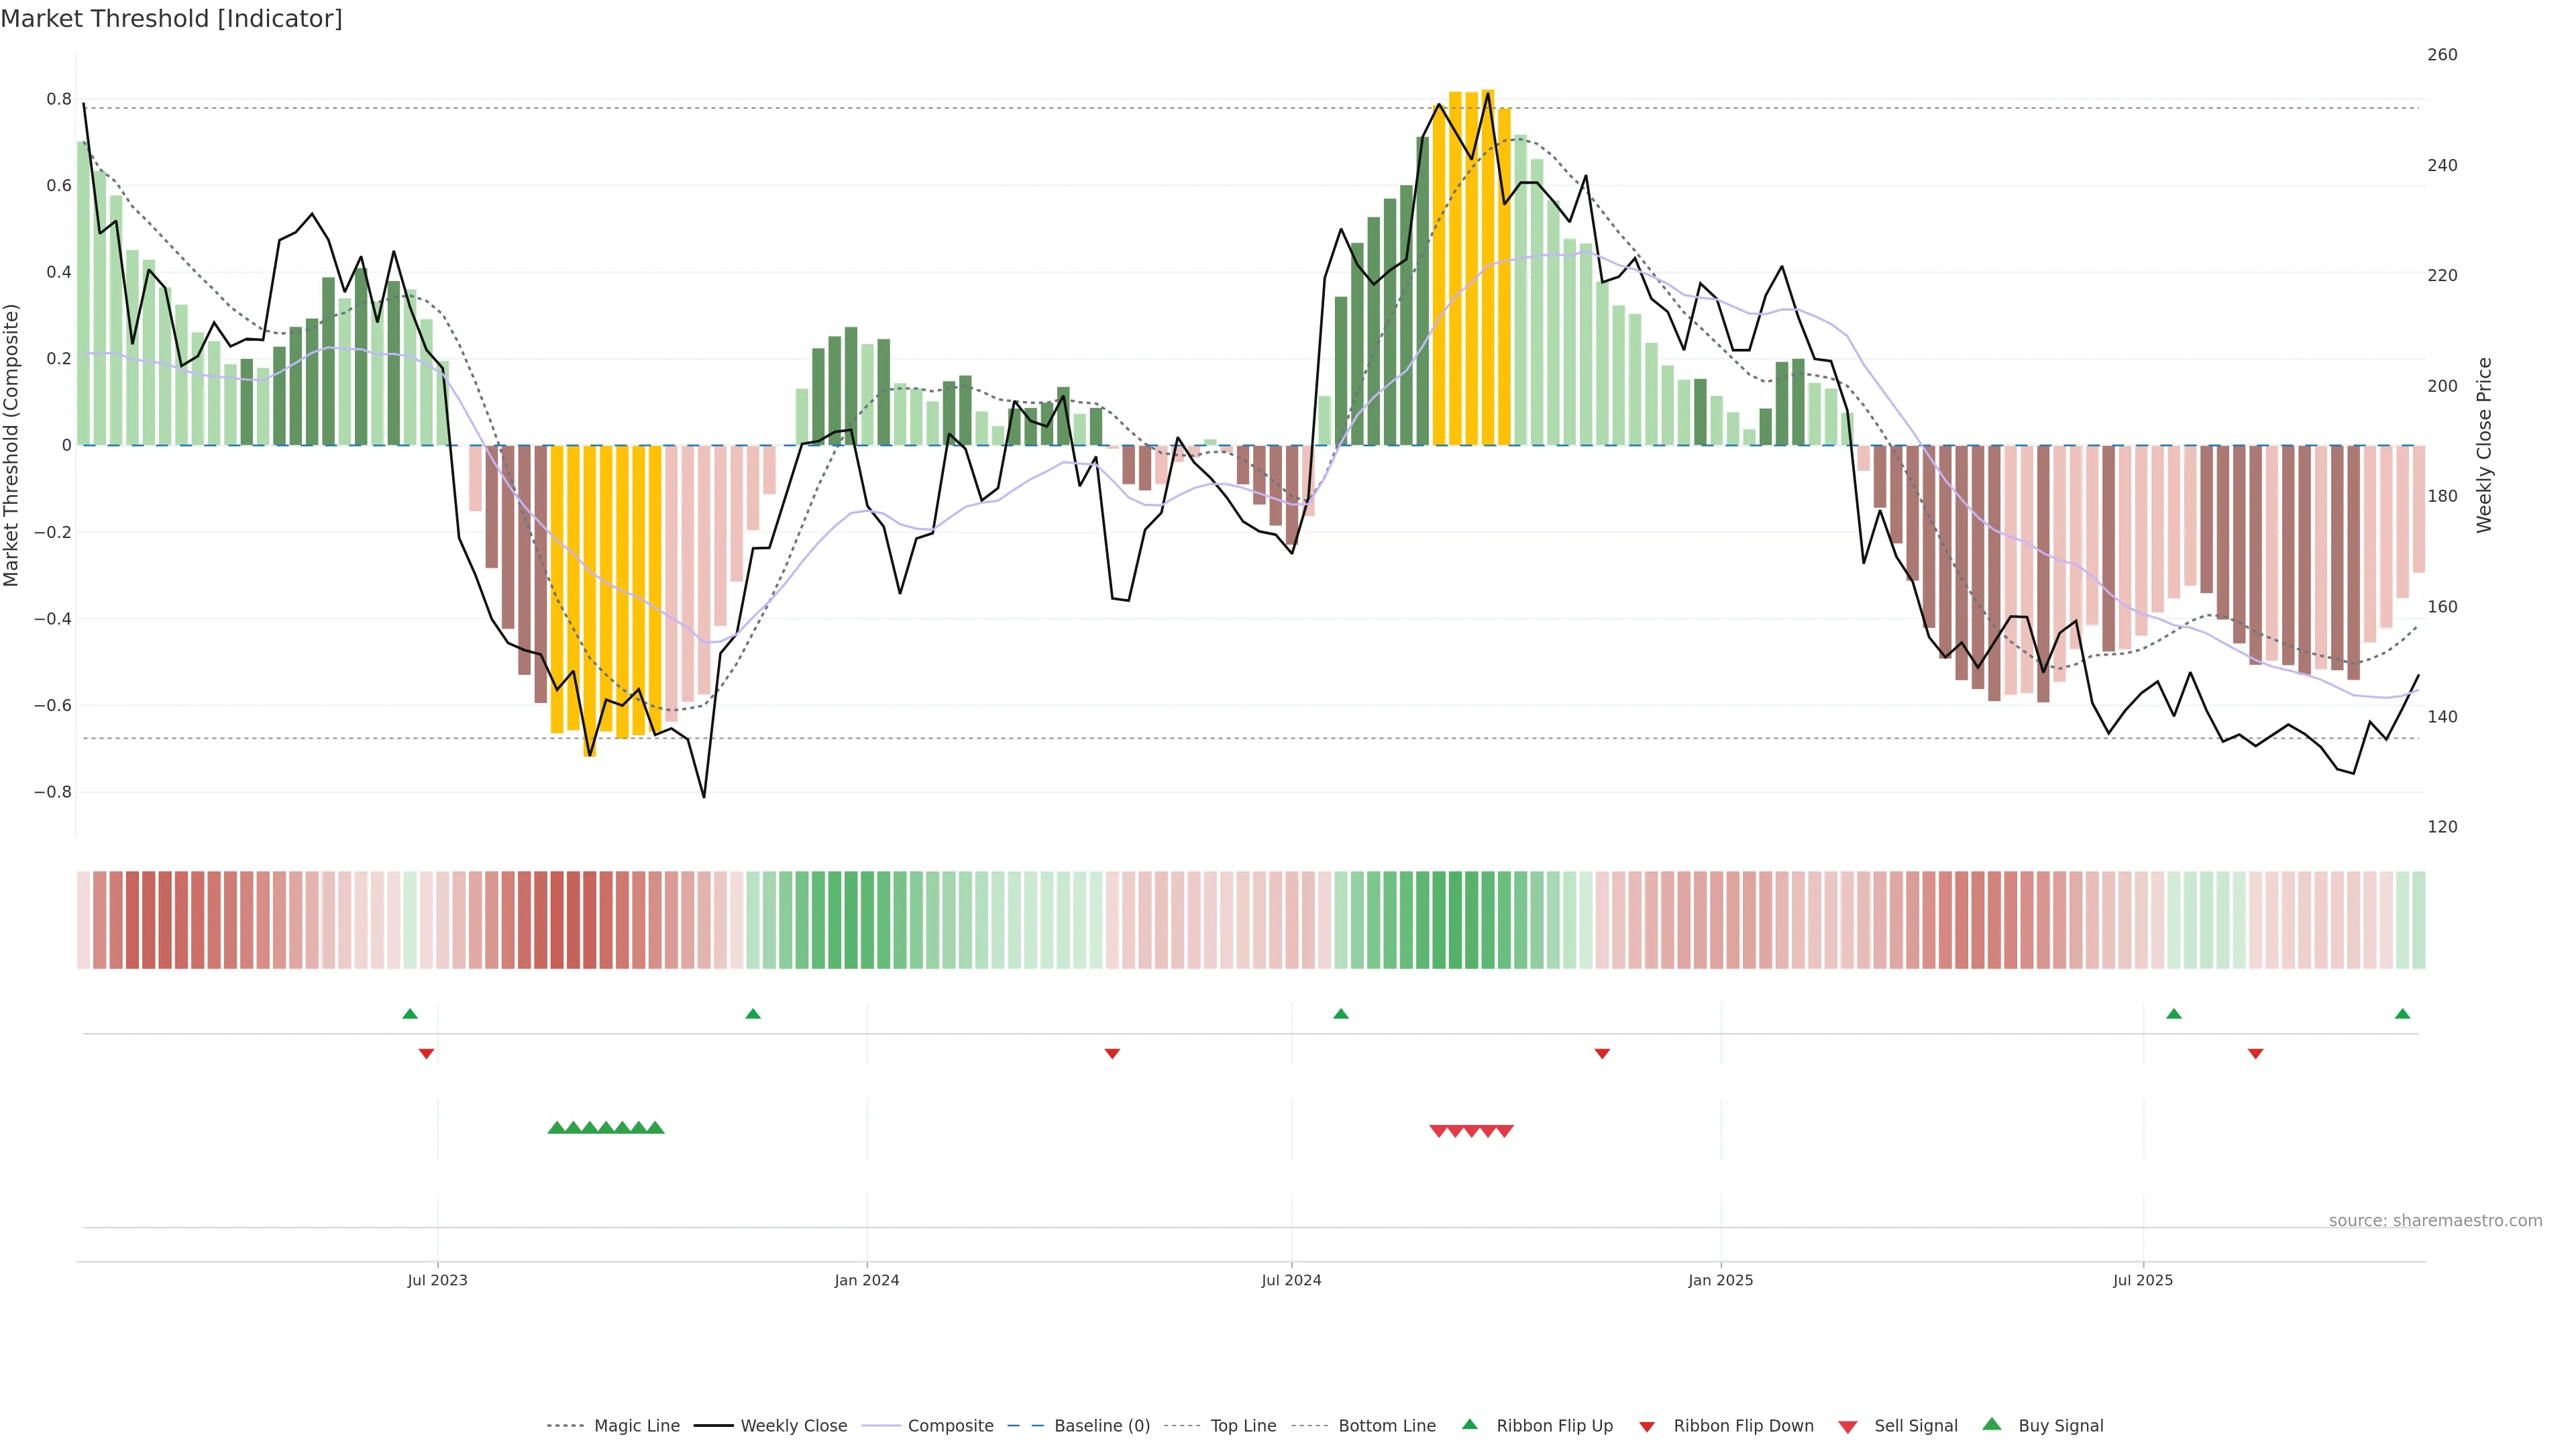The width and height of the screenshot is (2576, 1449).
Task: Click the Jul 2025 x-axis label
Action: coord(2143,1280)
